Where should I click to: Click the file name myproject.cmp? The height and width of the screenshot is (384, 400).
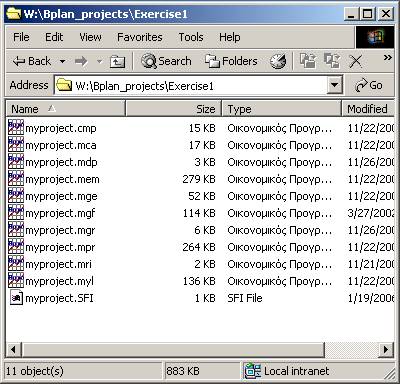click(x=61, y=128)
